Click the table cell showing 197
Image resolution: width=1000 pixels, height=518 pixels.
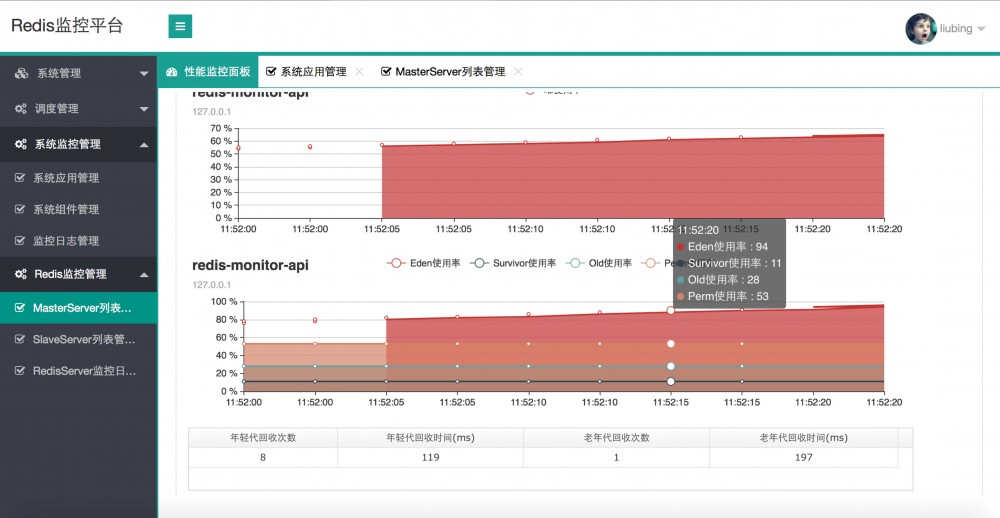coord(804,457)
